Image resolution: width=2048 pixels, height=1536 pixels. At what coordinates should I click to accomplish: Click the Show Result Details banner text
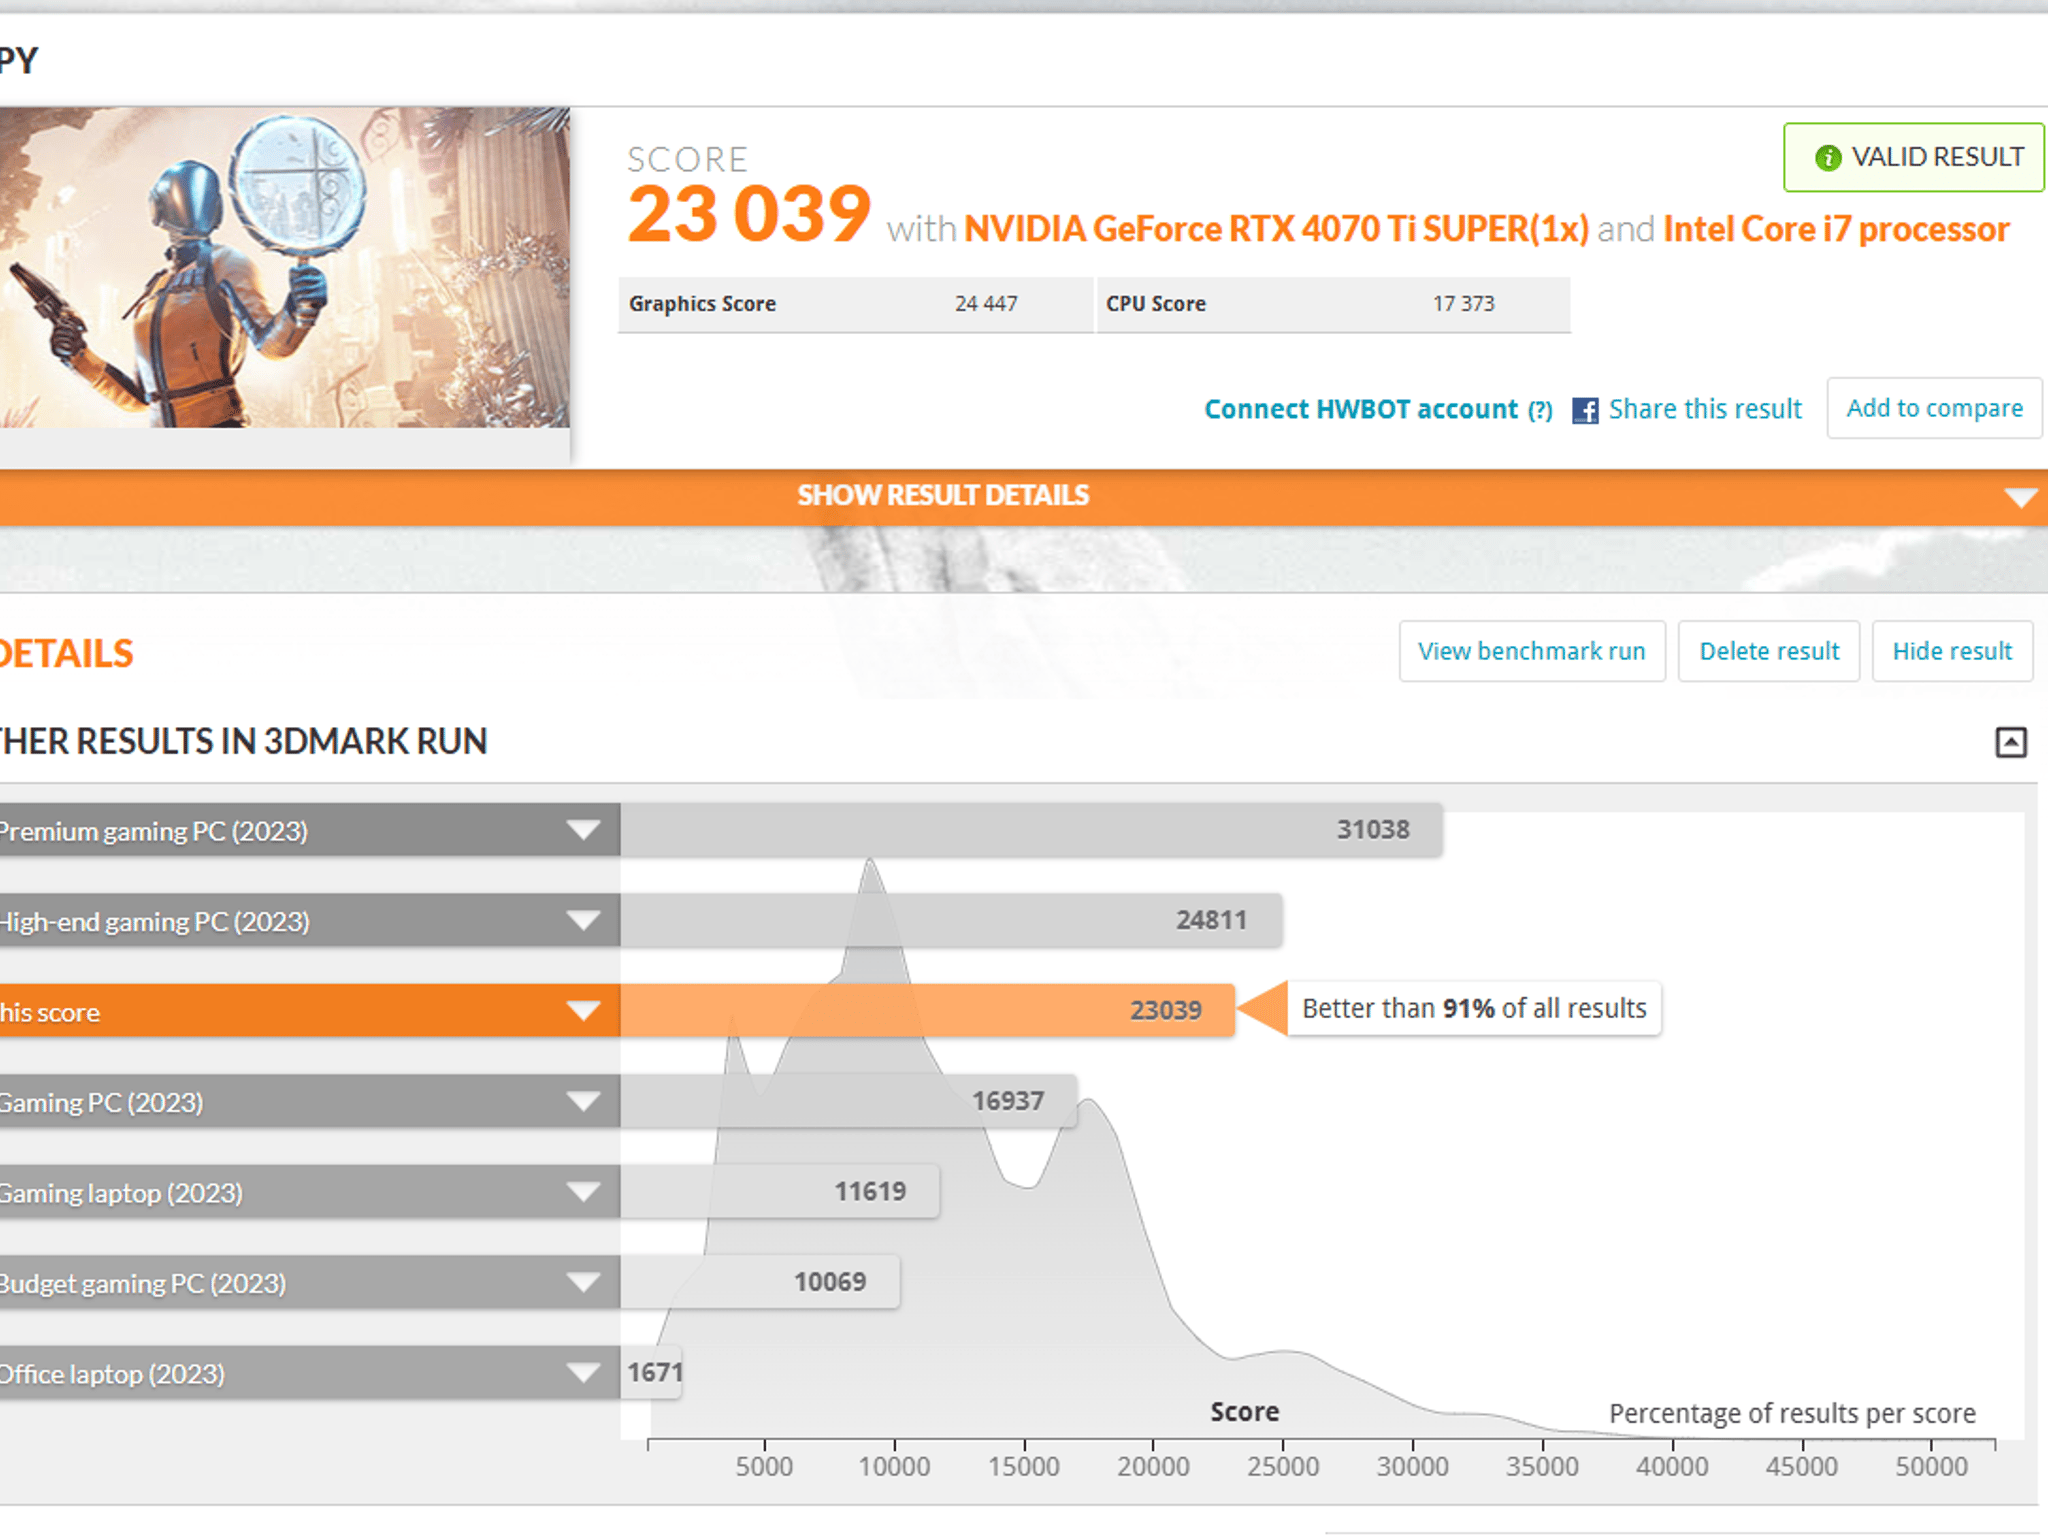click(x=943, y=496)
